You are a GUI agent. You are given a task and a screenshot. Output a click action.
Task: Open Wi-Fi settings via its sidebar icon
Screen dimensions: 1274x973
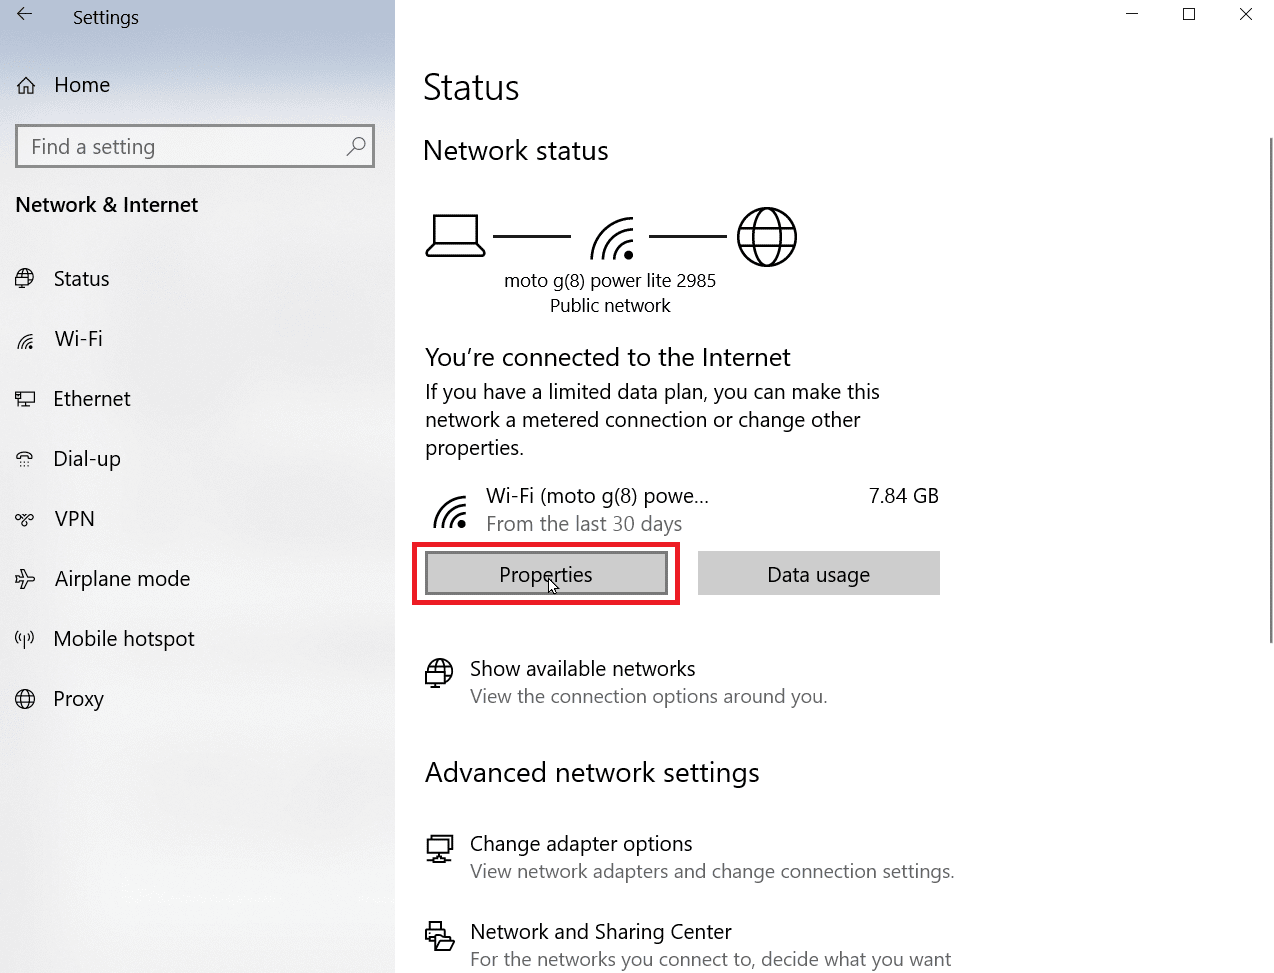pyautogui.click(x=26, y=340)
